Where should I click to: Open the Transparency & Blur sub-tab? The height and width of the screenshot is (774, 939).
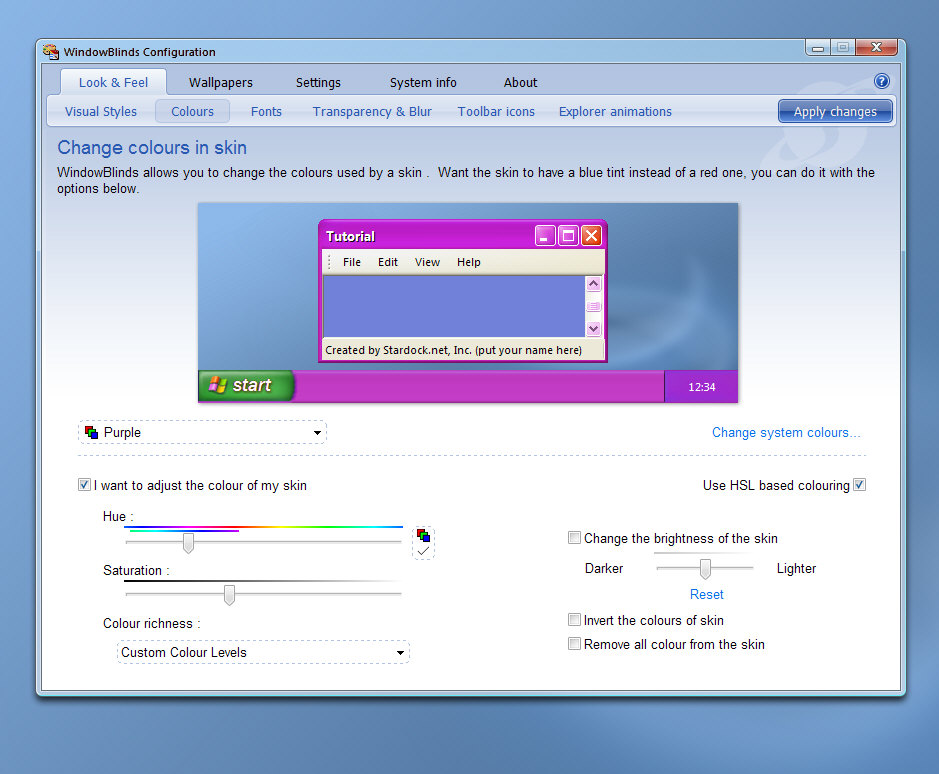(x=372, y=111)
